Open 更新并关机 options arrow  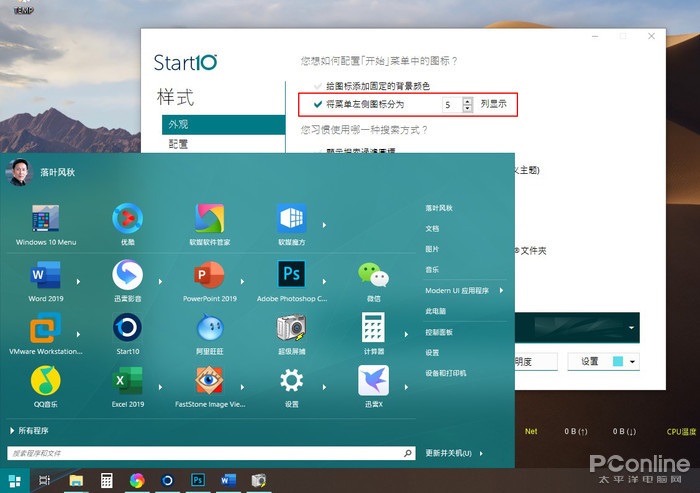coord(481,453)
